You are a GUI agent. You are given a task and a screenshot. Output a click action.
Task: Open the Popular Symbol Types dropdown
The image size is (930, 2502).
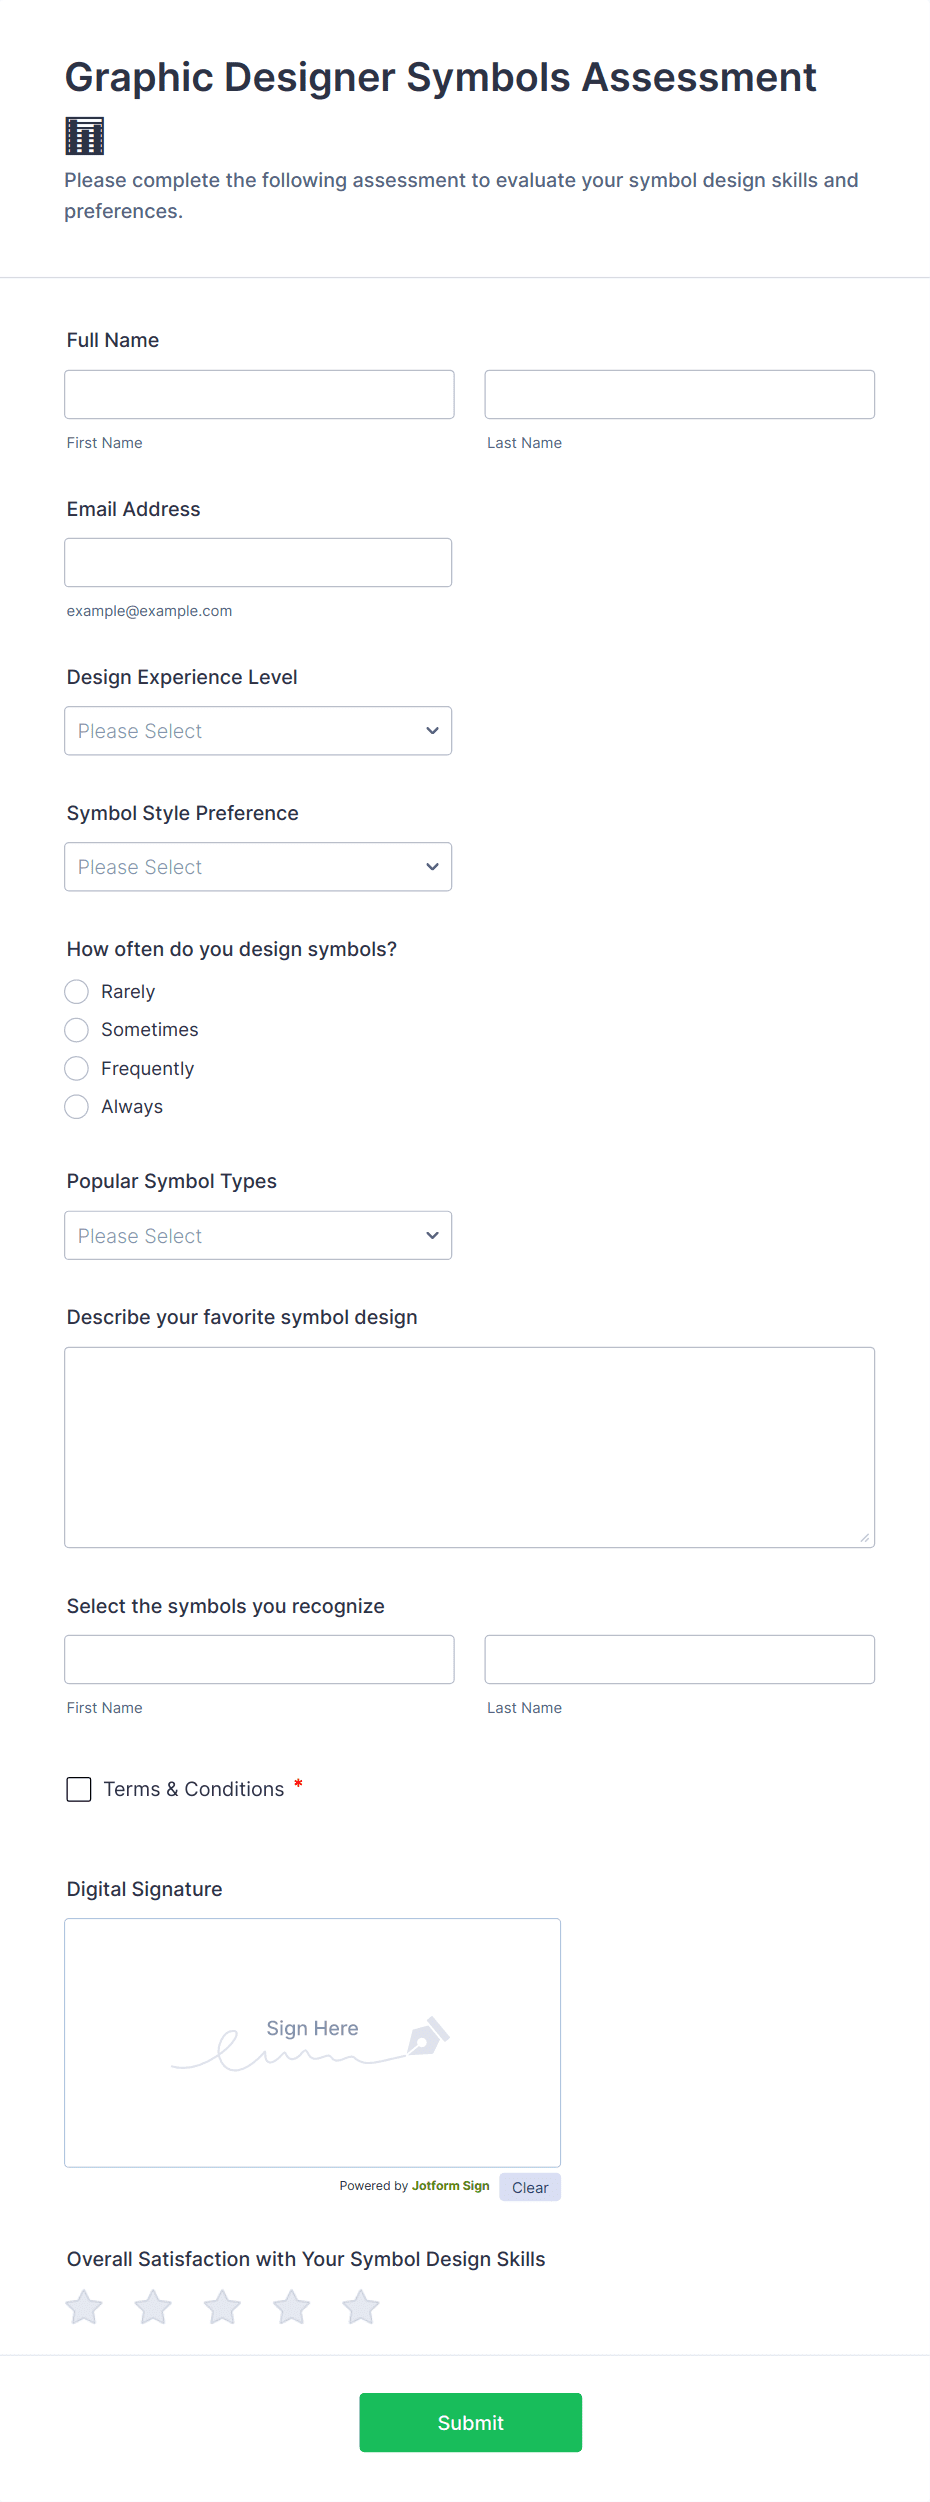258,1236
